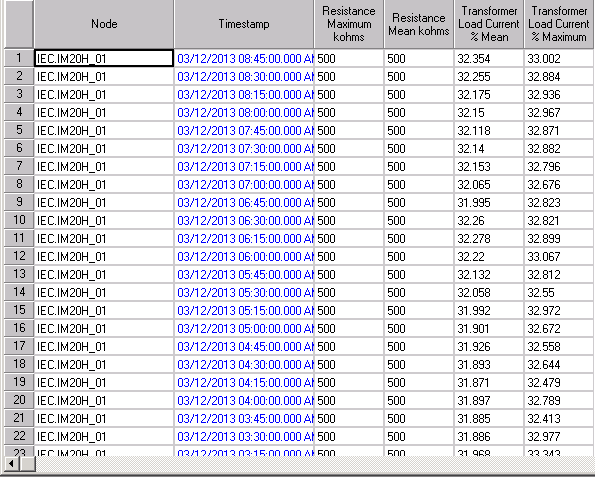This screenshot has height=477, width=595.
Task: Click the horizontal scrollbar thumb
Action: (x=27, y=463)
